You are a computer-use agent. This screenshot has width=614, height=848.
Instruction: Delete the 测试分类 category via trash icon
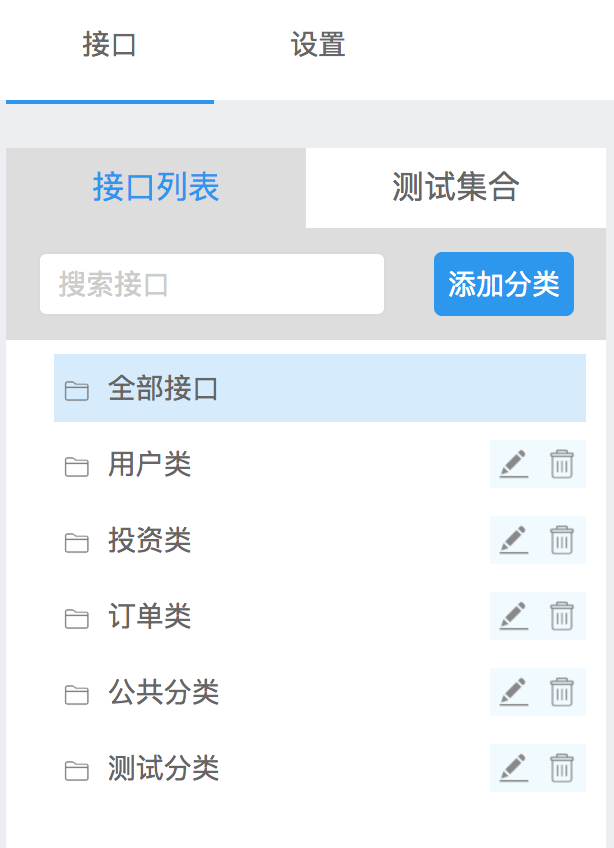(561, 769)
